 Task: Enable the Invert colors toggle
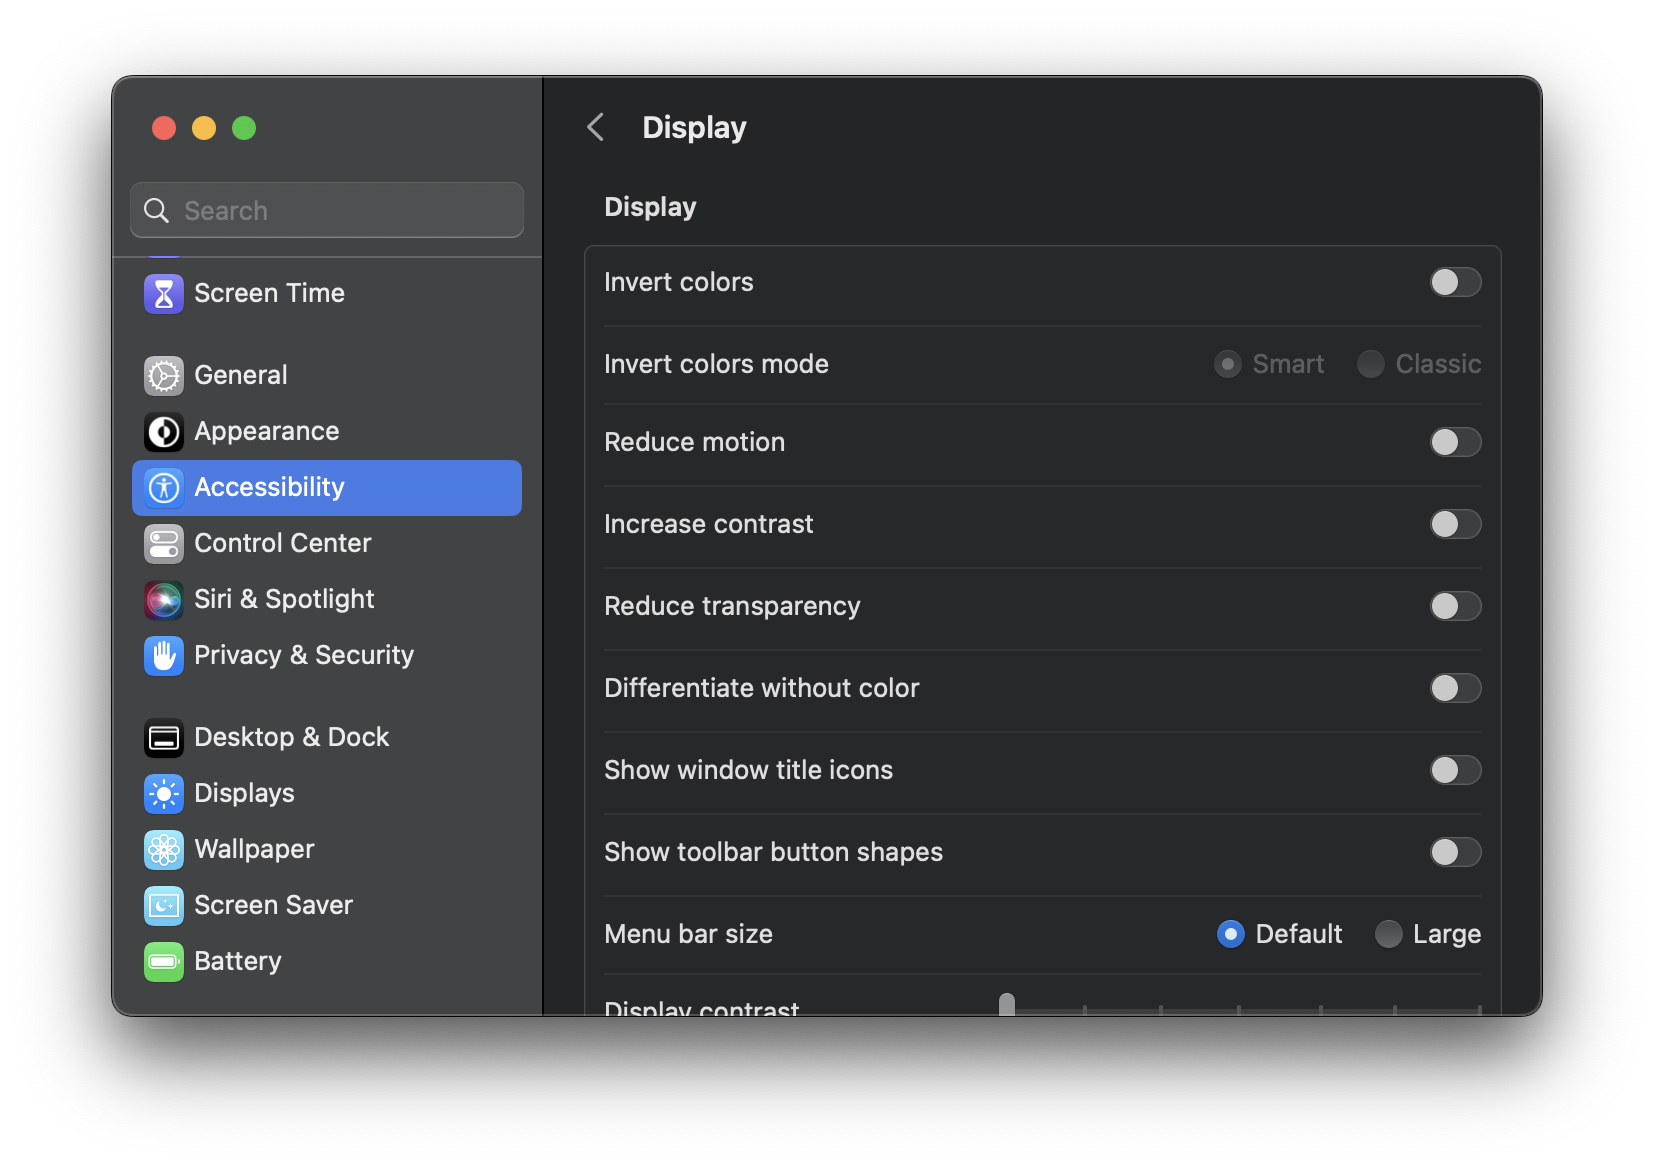coord(1454,283)
